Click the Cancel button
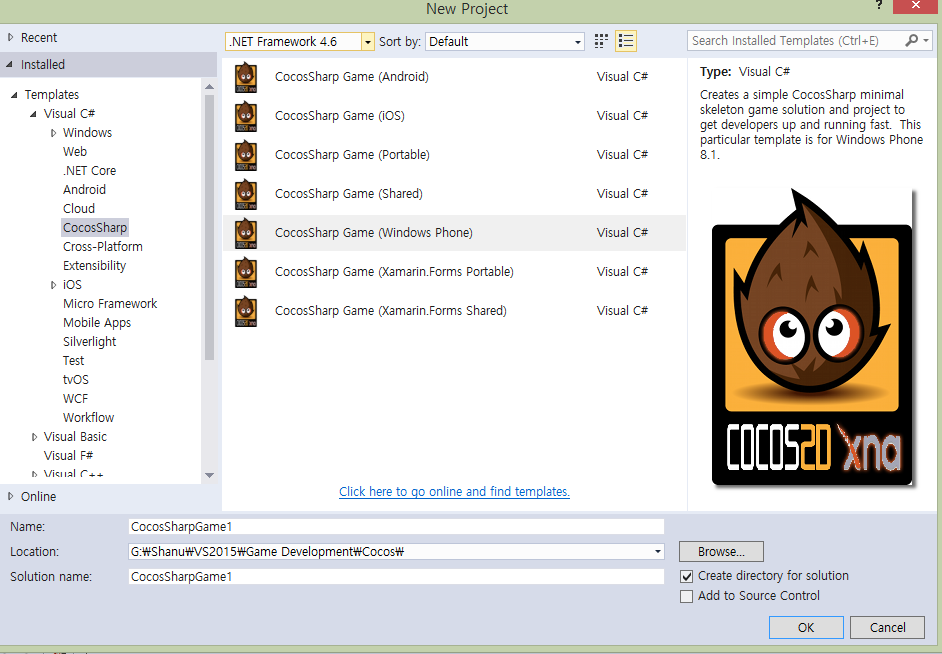This screenshot has height=654, width=942. click(887, 628)
